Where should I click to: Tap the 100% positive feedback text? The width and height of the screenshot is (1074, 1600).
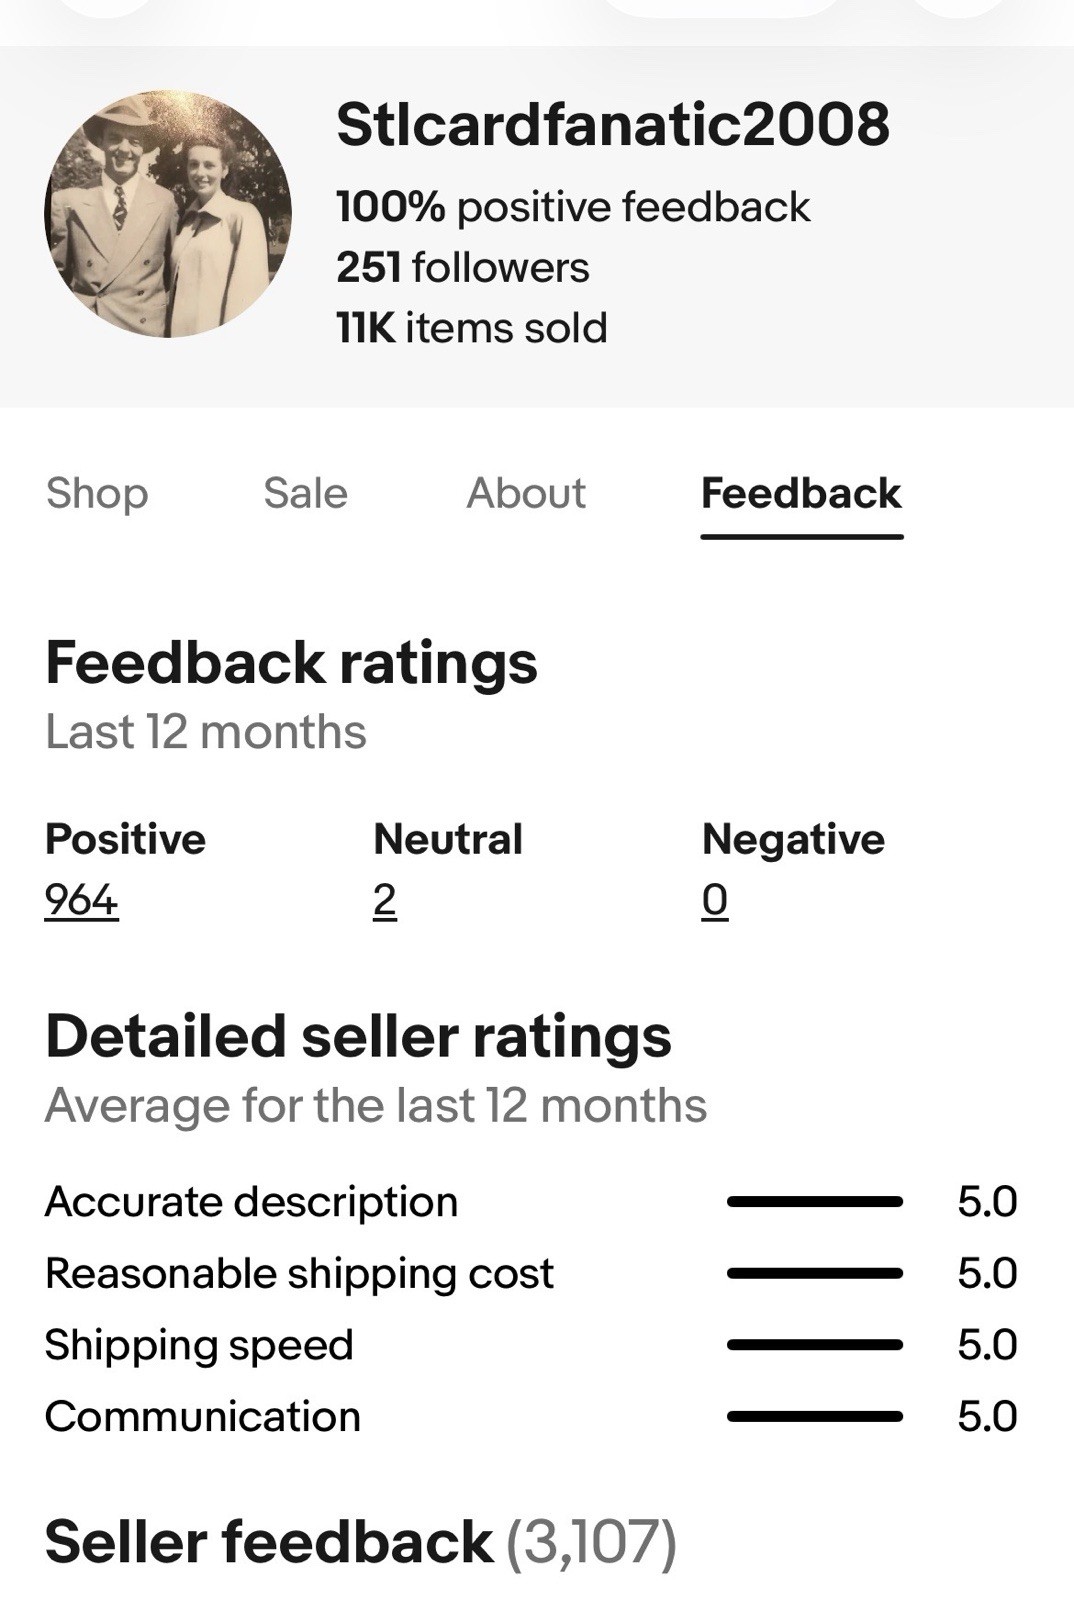point(573,207)
